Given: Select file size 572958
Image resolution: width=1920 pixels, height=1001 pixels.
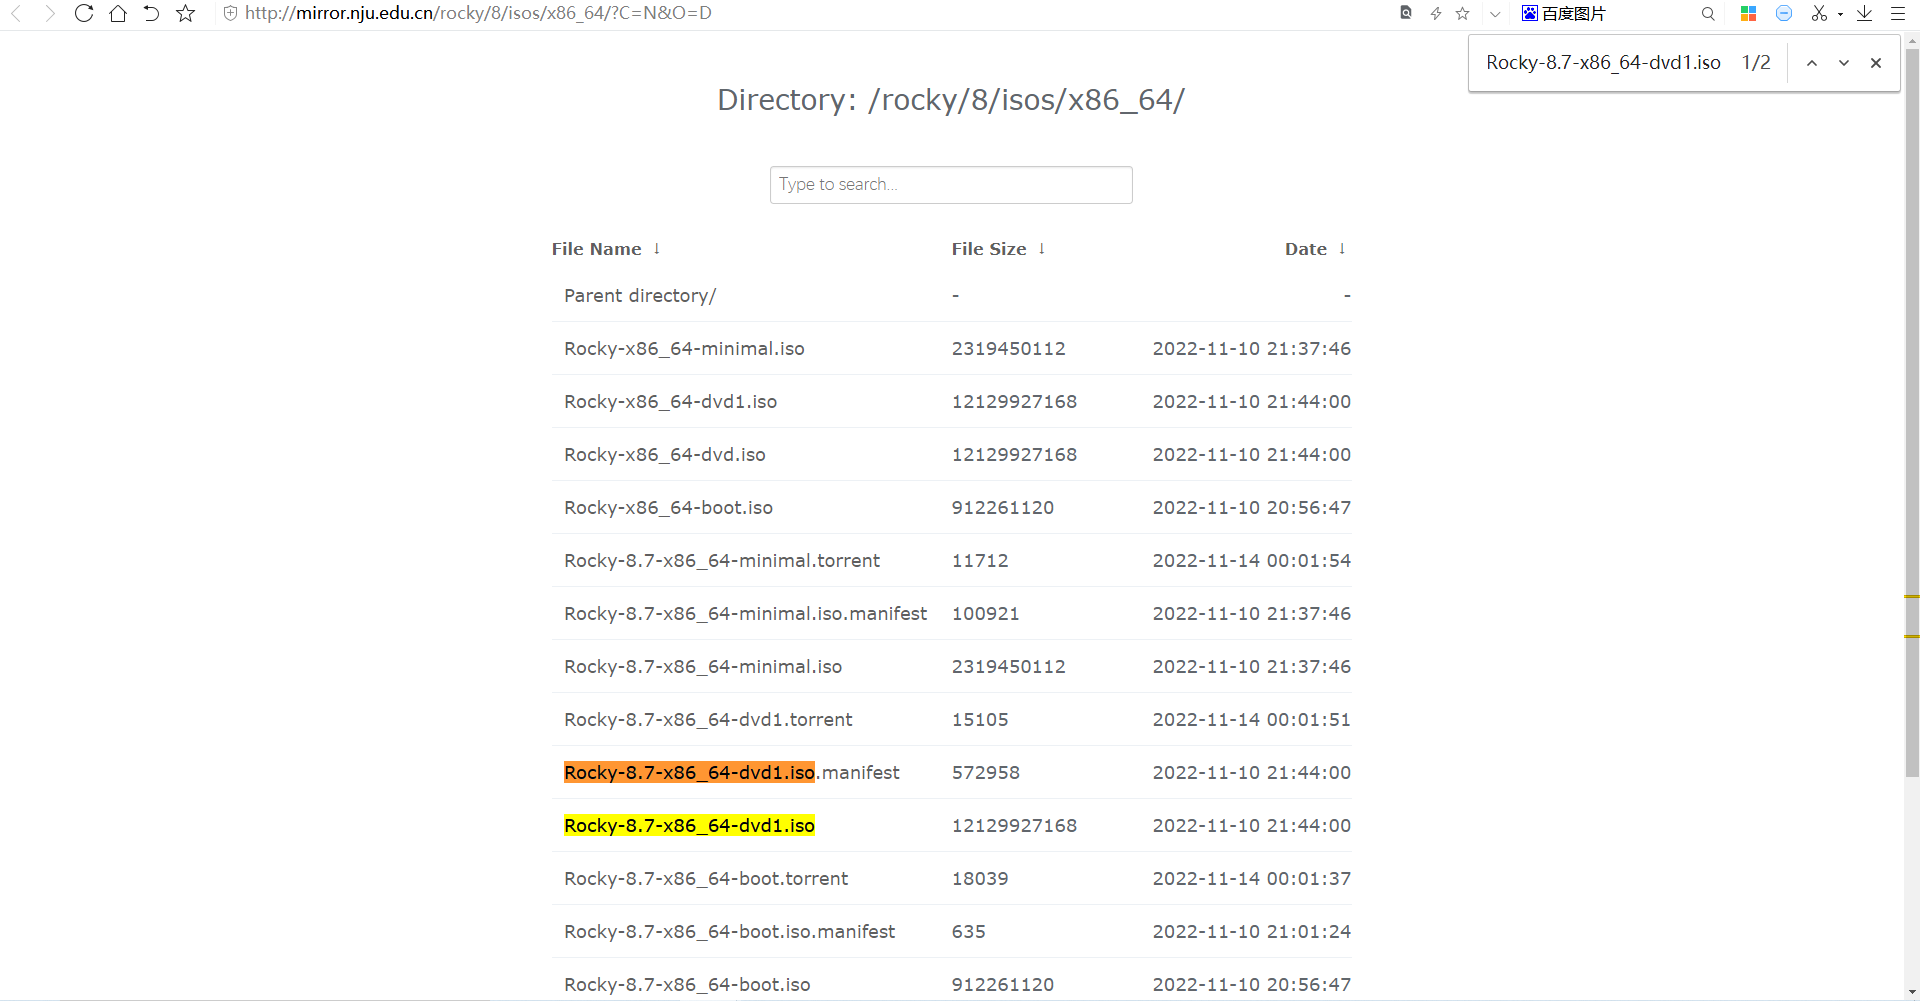Looking at the screenshot, I should tap(985, 773).
